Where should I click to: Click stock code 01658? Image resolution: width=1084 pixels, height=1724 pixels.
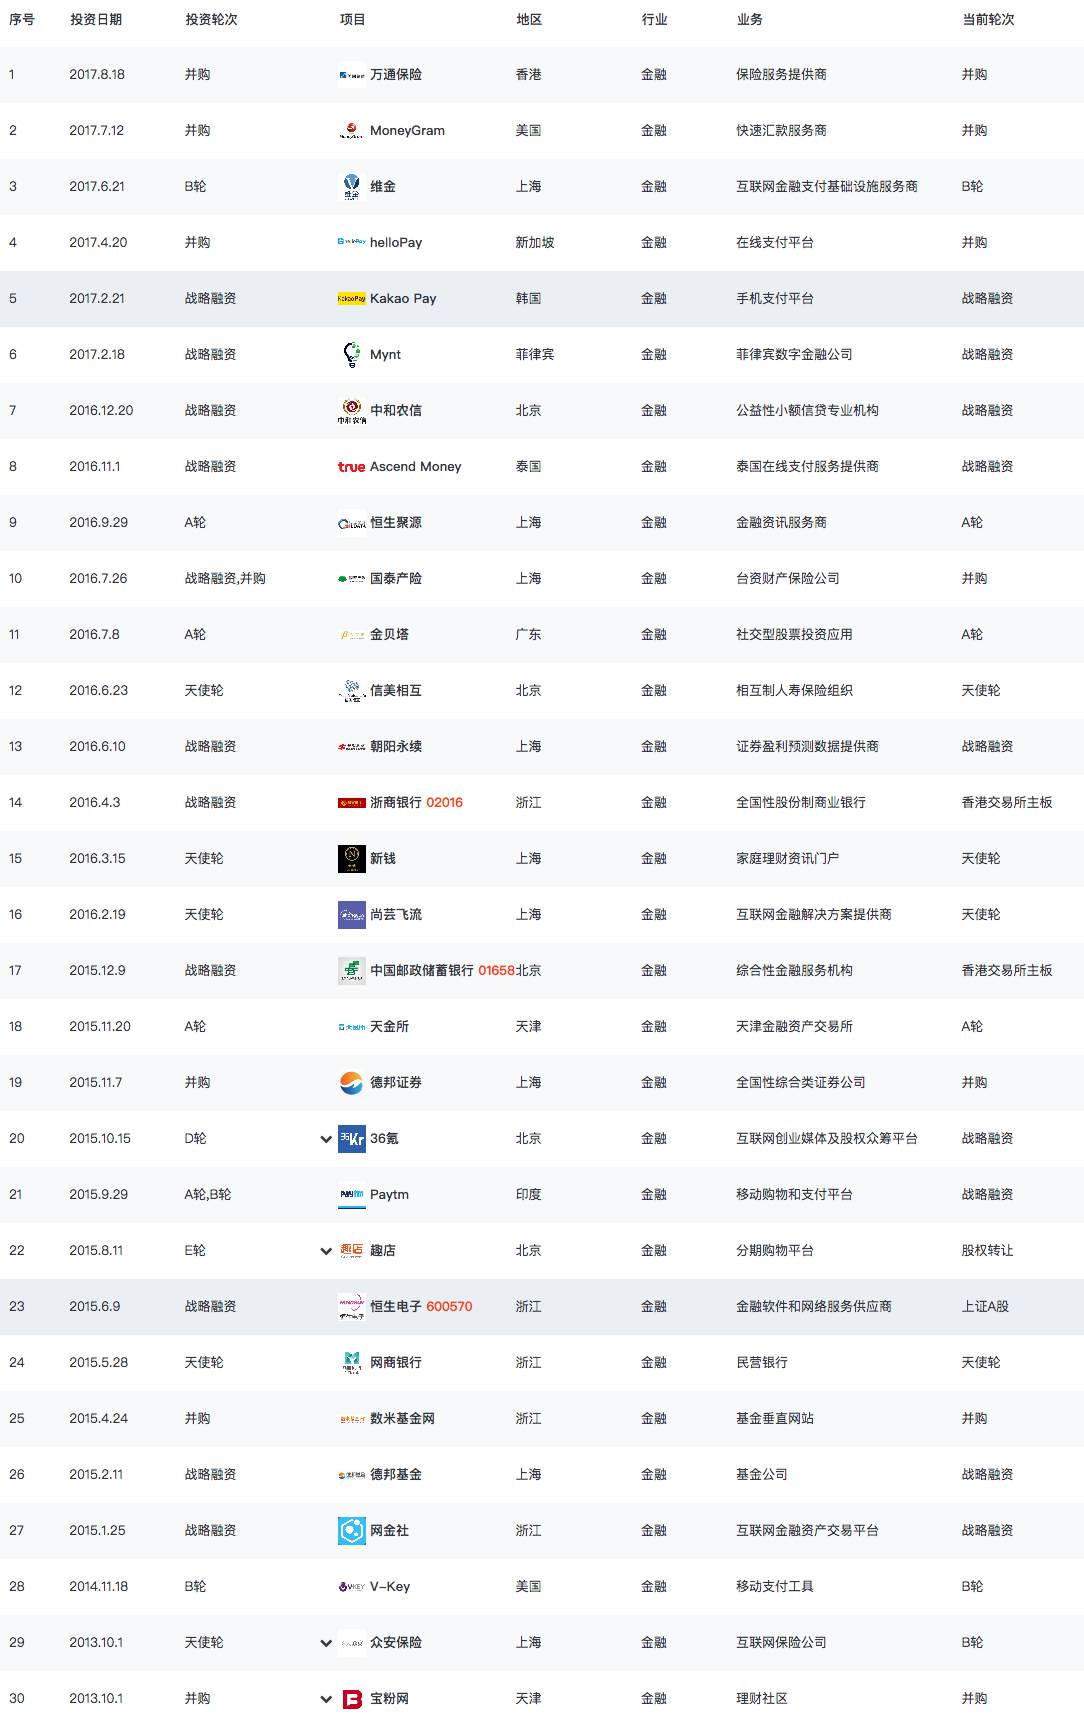496,971
